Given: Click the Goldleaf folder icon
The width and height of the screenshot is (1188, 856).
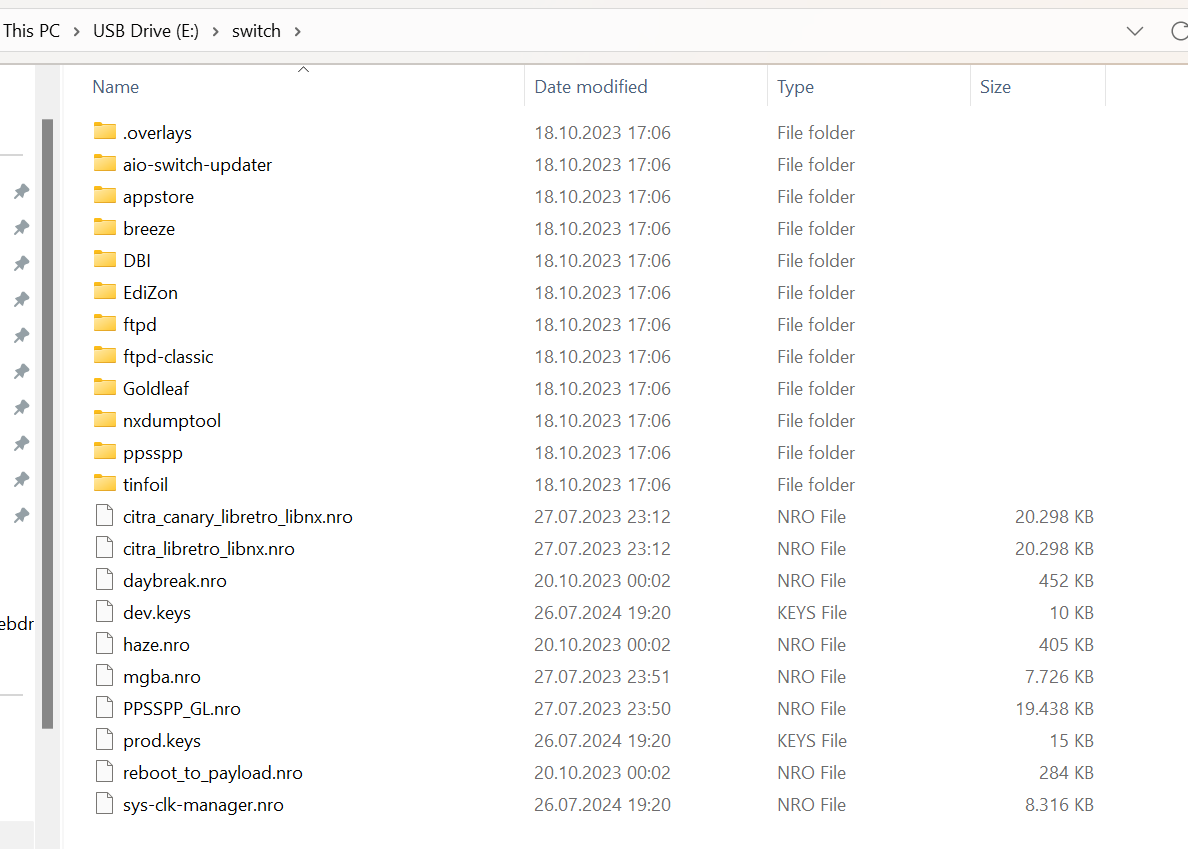Looking at the screenshot, I should click(105, 388).
